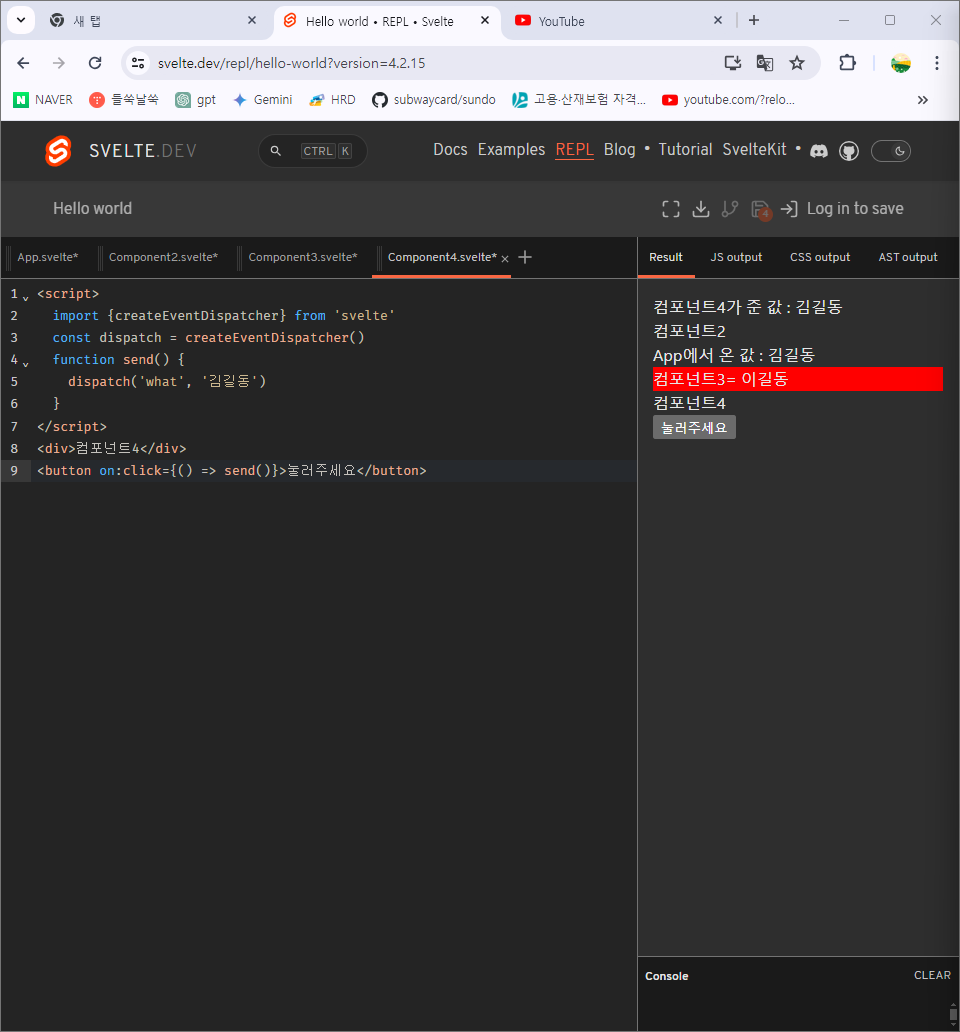Screen dimensions: 960x1032
Task: Click Log in to save
Action: (842, 209)
